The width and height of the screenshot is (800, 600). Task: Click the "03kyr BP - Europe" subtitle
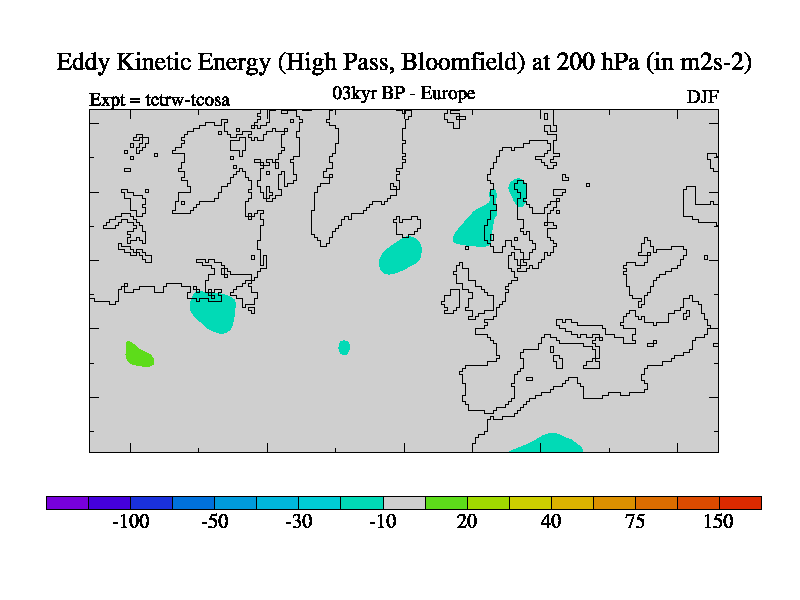403,94
